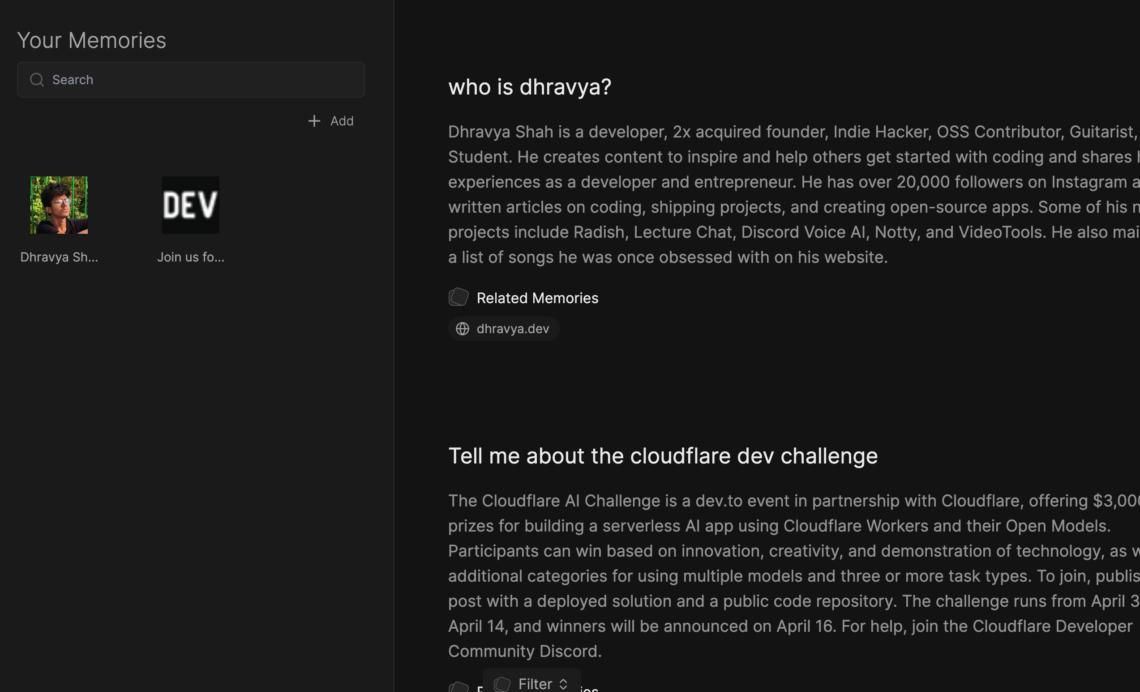This screenshot has width=1140, height=692.
Task: Open the Dhravya Shah photo memory
Action: (59, 205)
